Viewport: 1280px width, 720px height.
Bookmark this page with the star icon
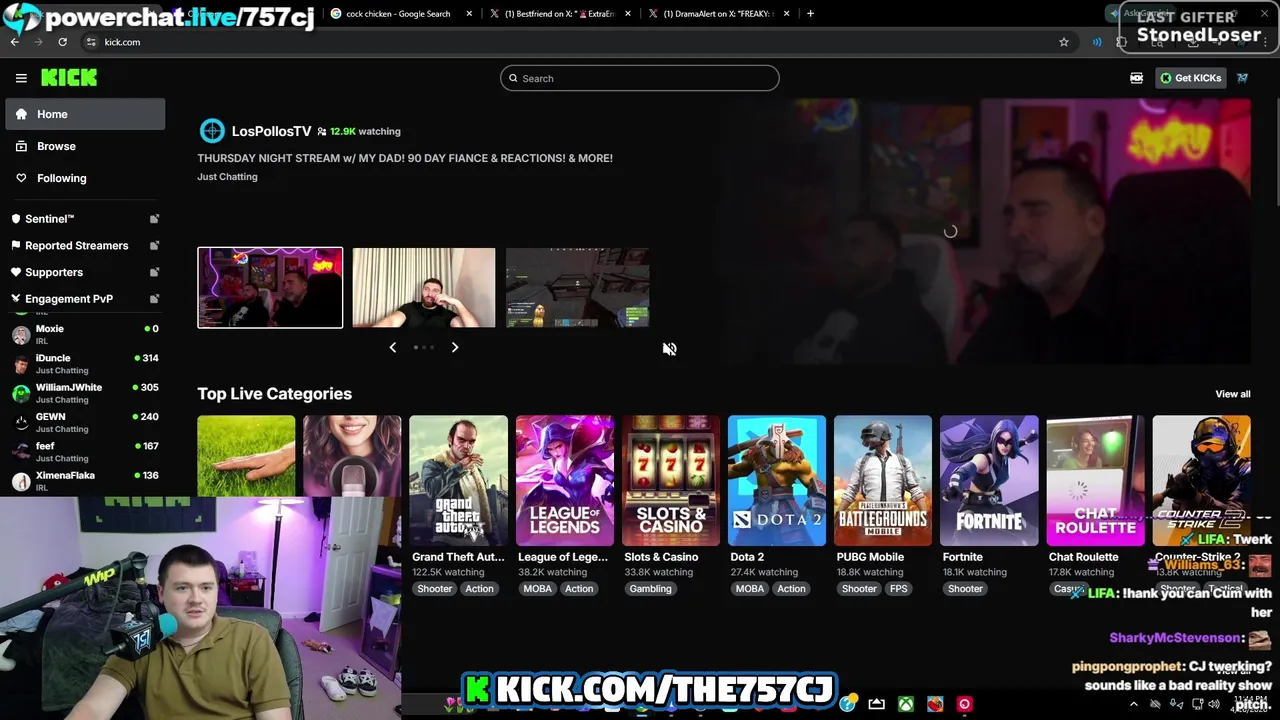pyautogui.click(x=1064, y=42)
